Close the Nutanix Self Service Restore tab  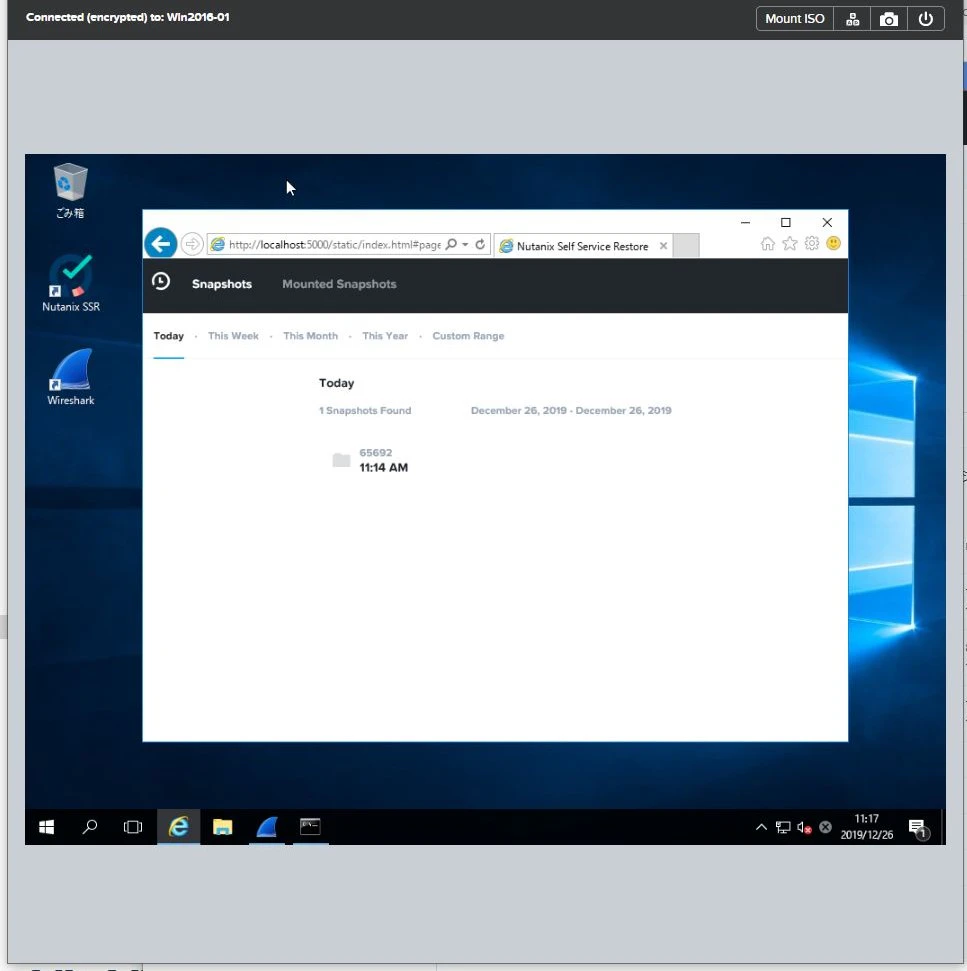point(663,246)
